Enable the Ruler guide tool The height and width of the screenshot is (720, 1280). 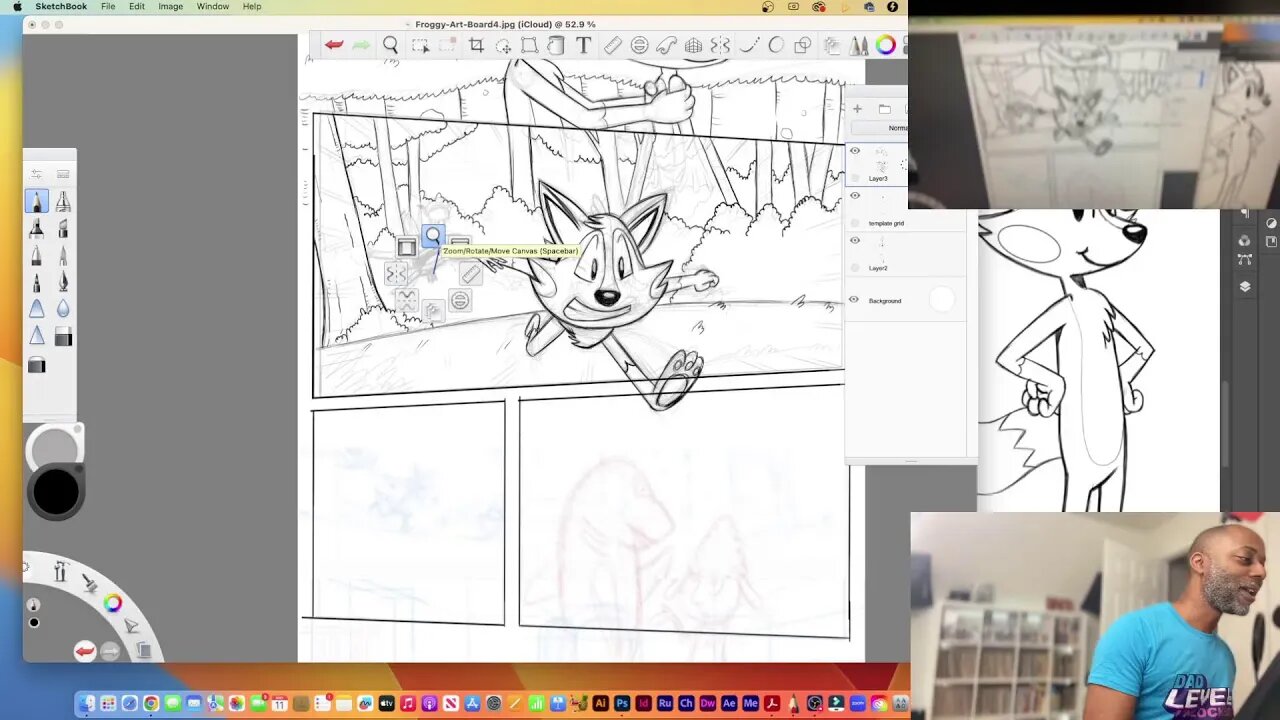tap(613, 45)
